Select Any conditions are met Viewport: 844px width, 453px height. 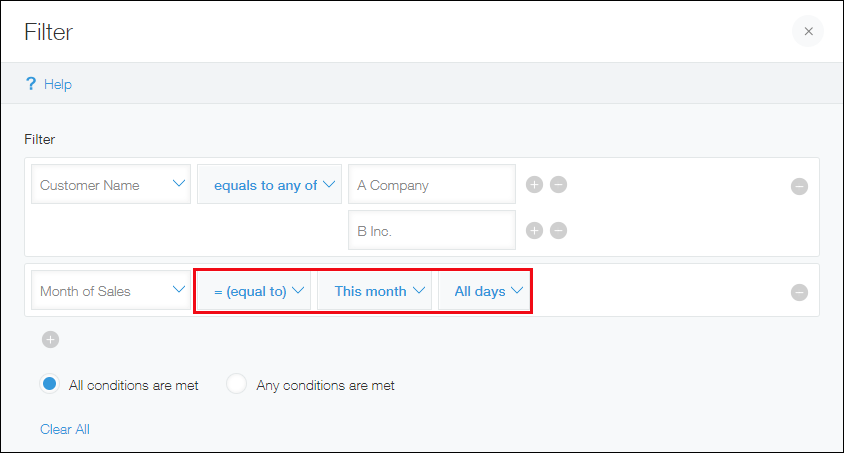point(237,384)
